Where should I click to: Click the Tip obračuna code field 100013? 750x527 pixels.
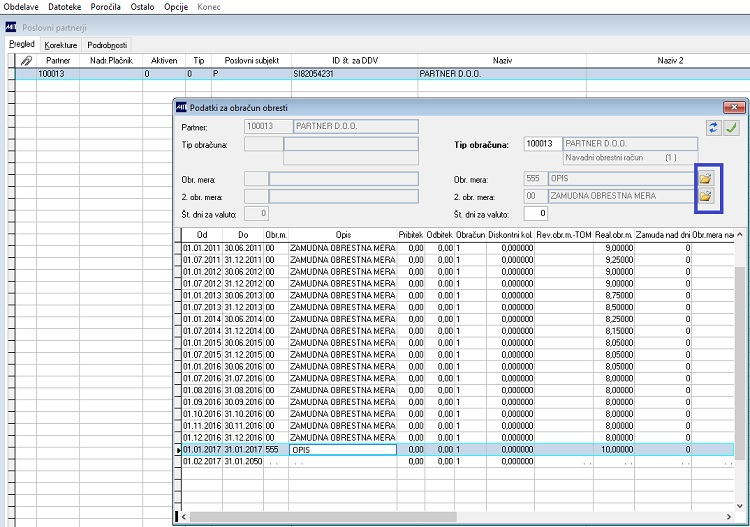(542, 144)
